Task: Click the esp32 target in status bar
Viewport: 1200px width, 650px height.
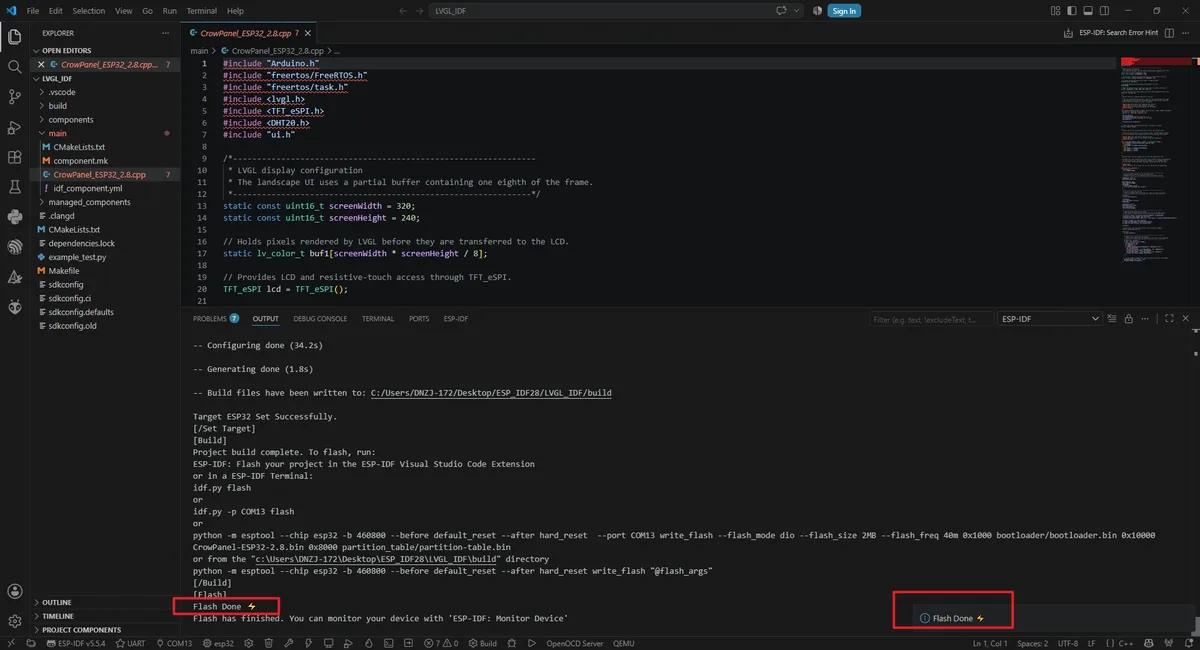Action: pos(217,643)
